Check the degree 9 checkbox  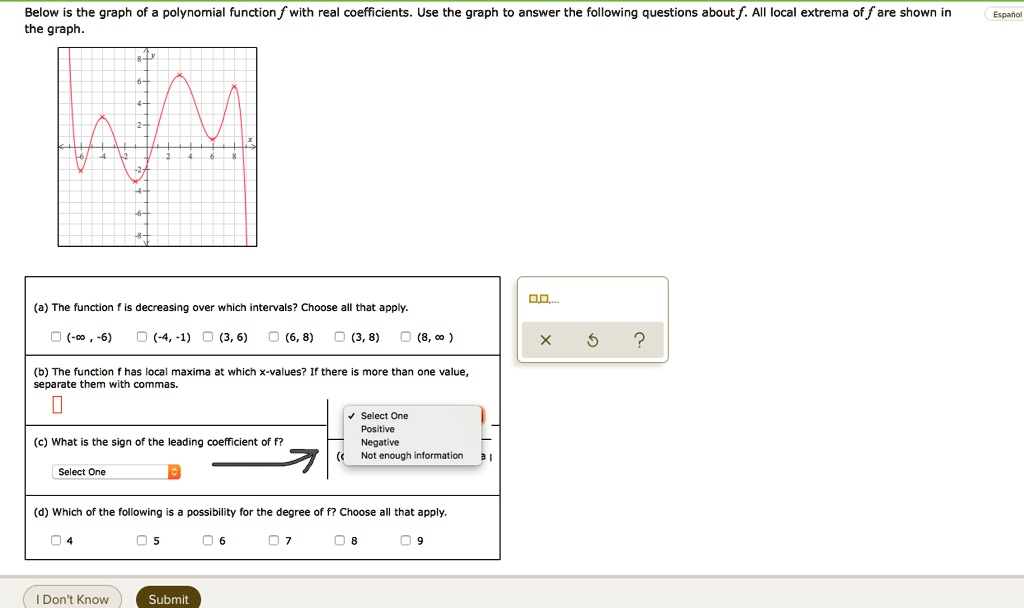(405, 540)
